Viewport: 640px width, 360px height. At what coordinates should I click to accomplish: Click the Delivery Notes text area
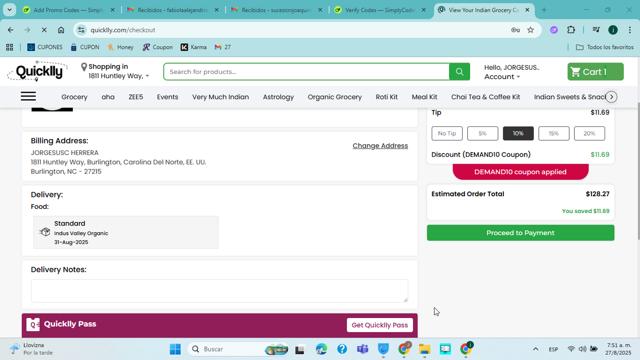coord(220,291)
